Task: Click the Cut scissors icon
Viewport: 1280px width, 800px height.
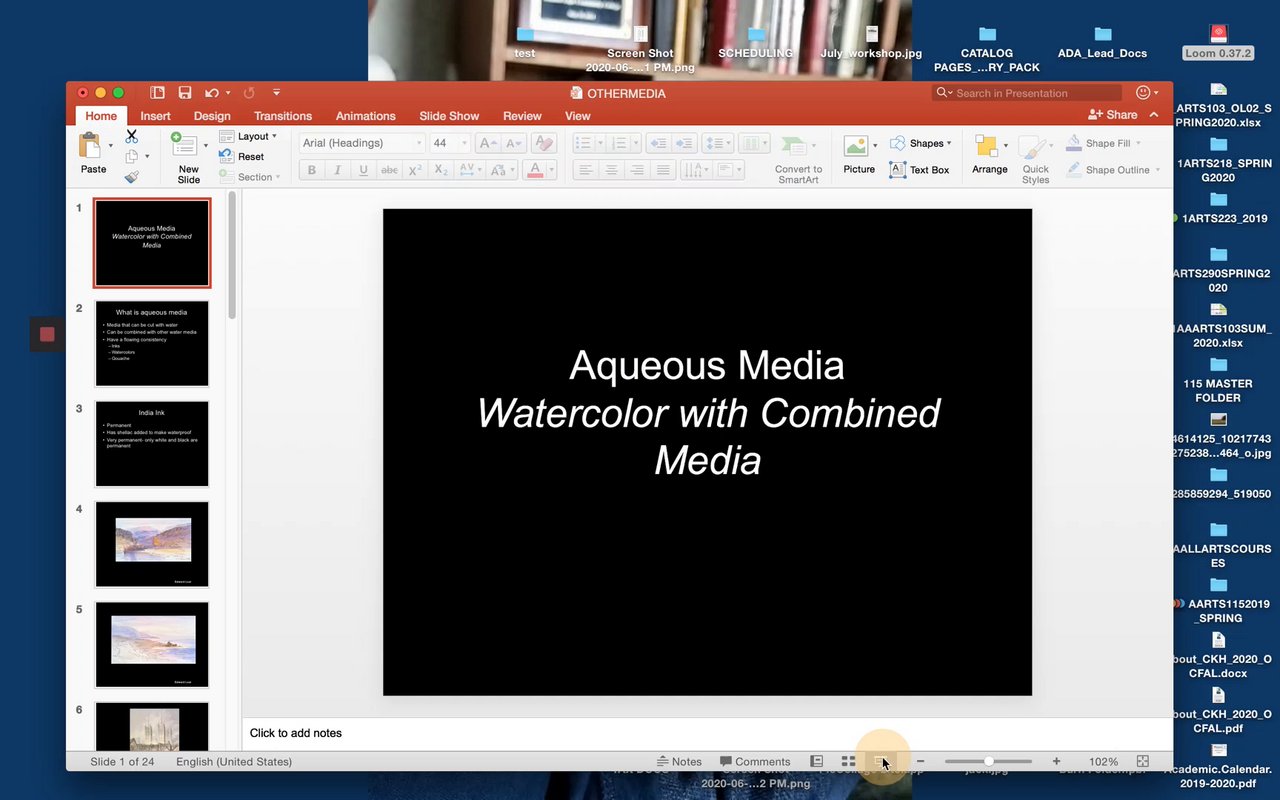Action: pos(132,136)
